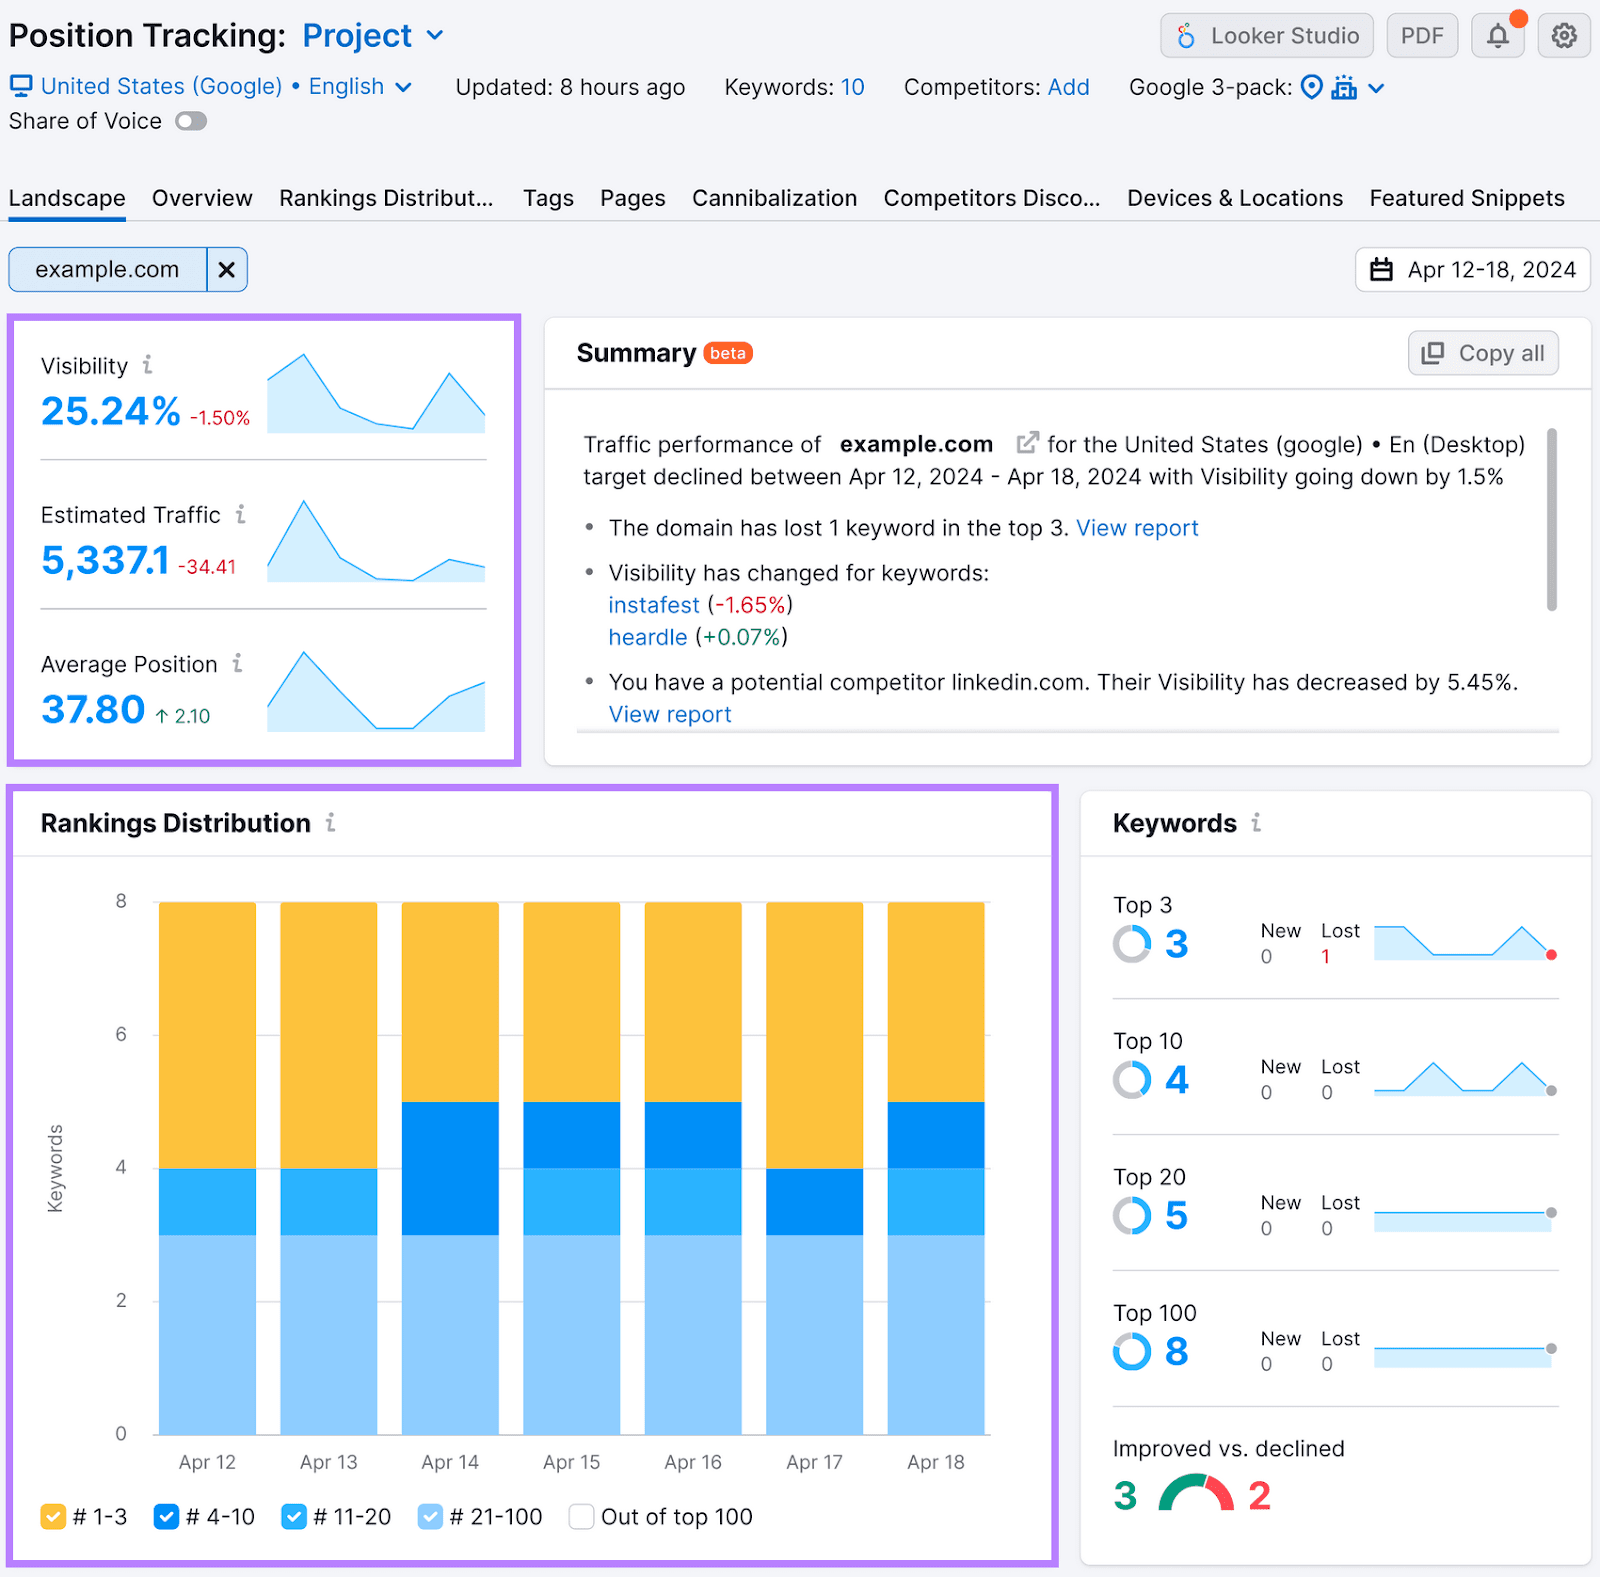Open the Devices & Locations tab

(1234, 197)
